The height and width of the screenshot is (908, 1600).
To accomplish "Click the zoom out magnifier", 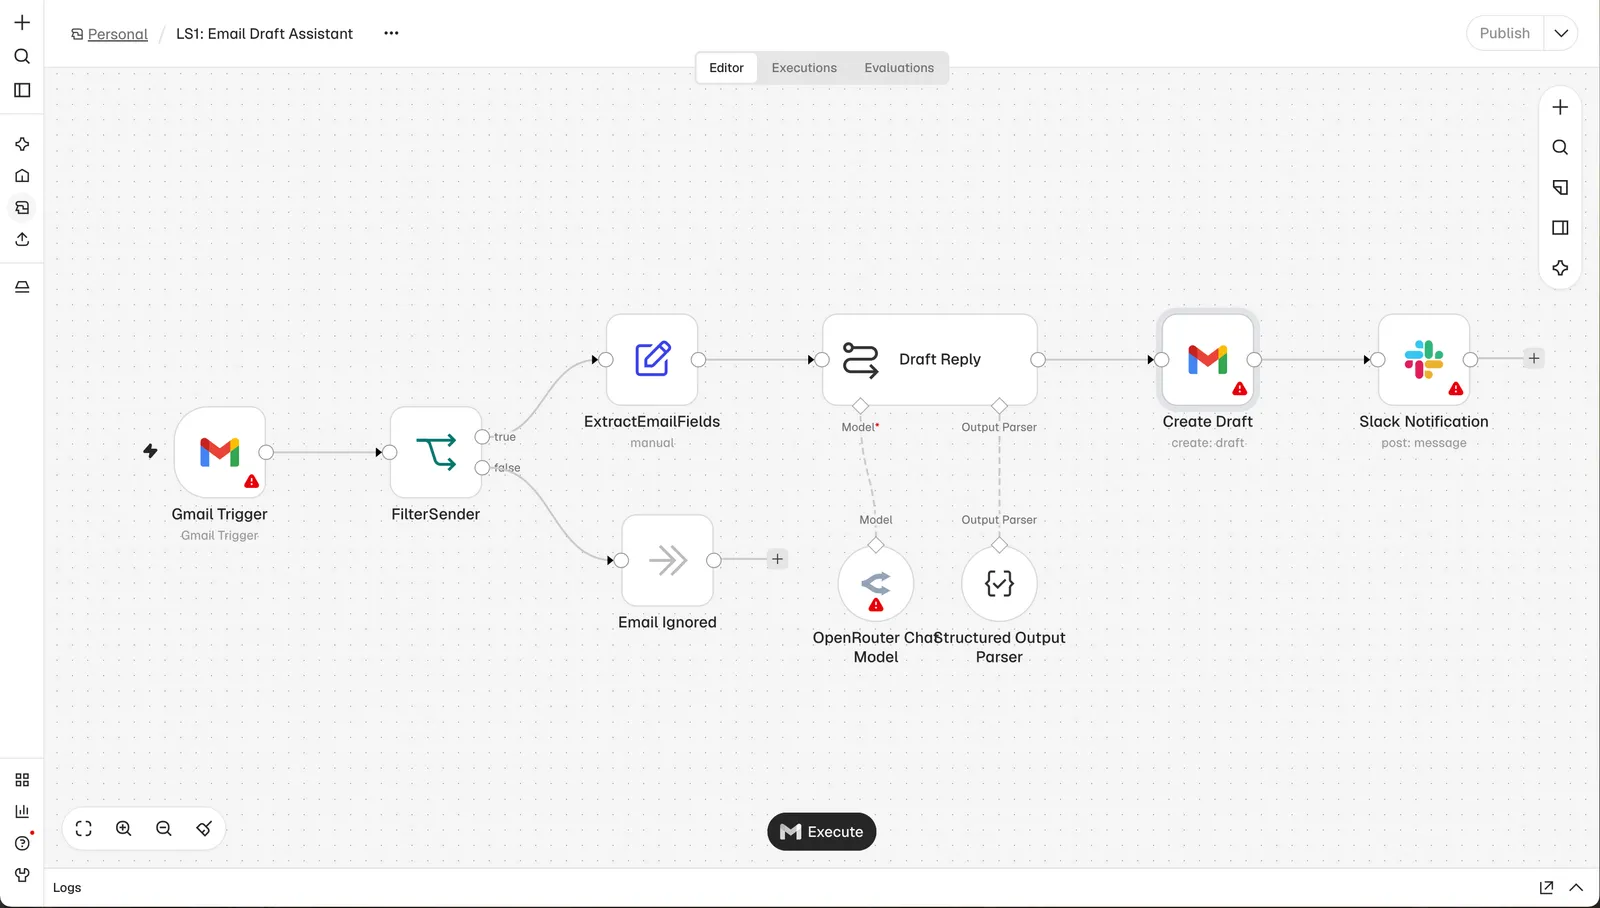I will point(164,828).
